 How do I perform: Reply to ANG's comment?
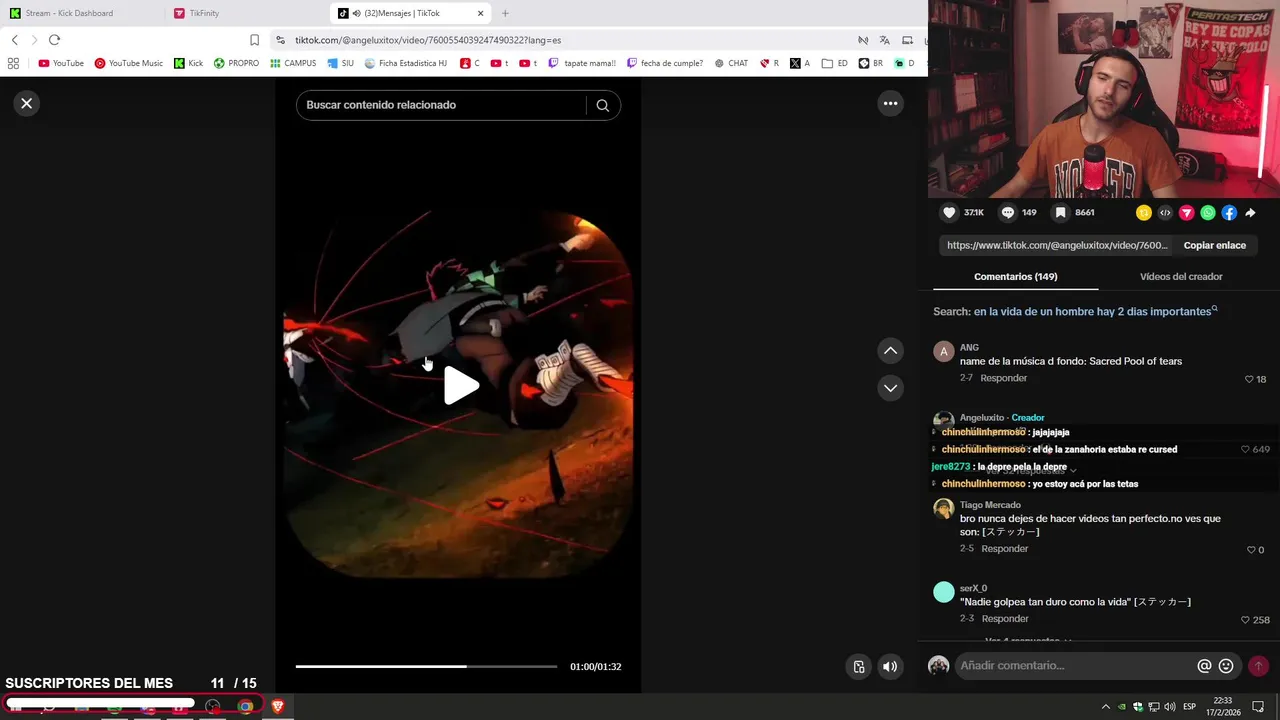point(1003,379)
